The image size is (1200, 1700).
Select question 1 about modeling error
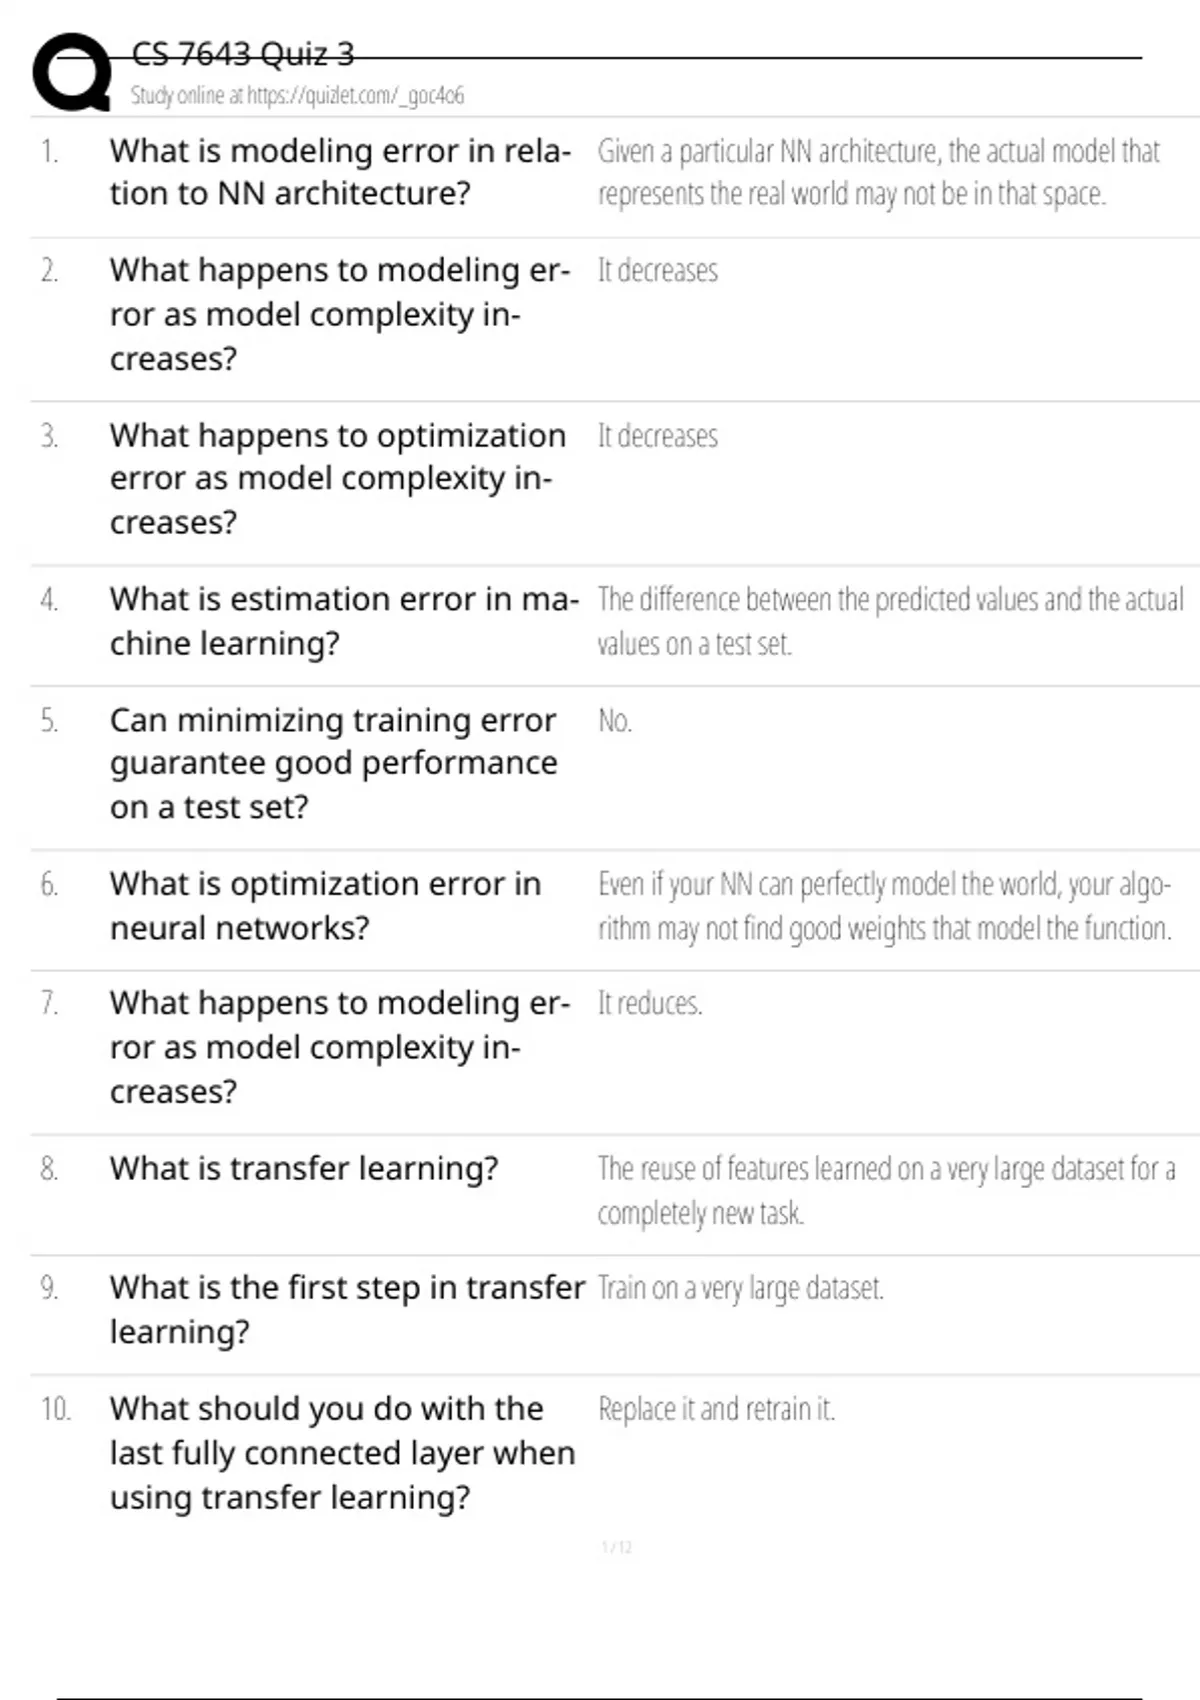(x=340, y=172)
